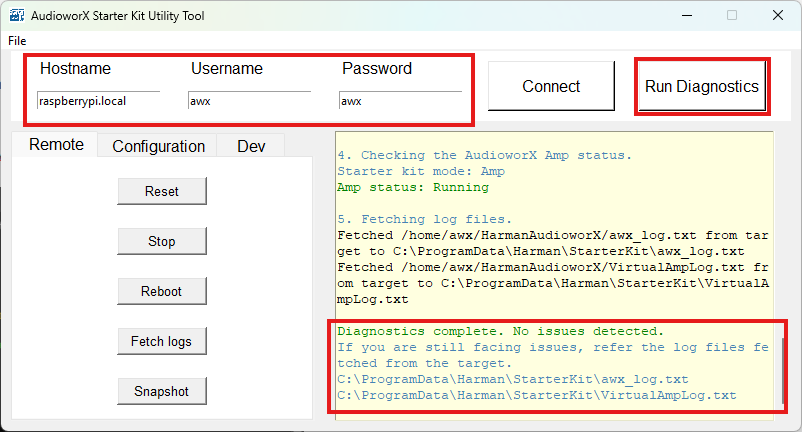Click the Snapshot button

tap(162, 392)
